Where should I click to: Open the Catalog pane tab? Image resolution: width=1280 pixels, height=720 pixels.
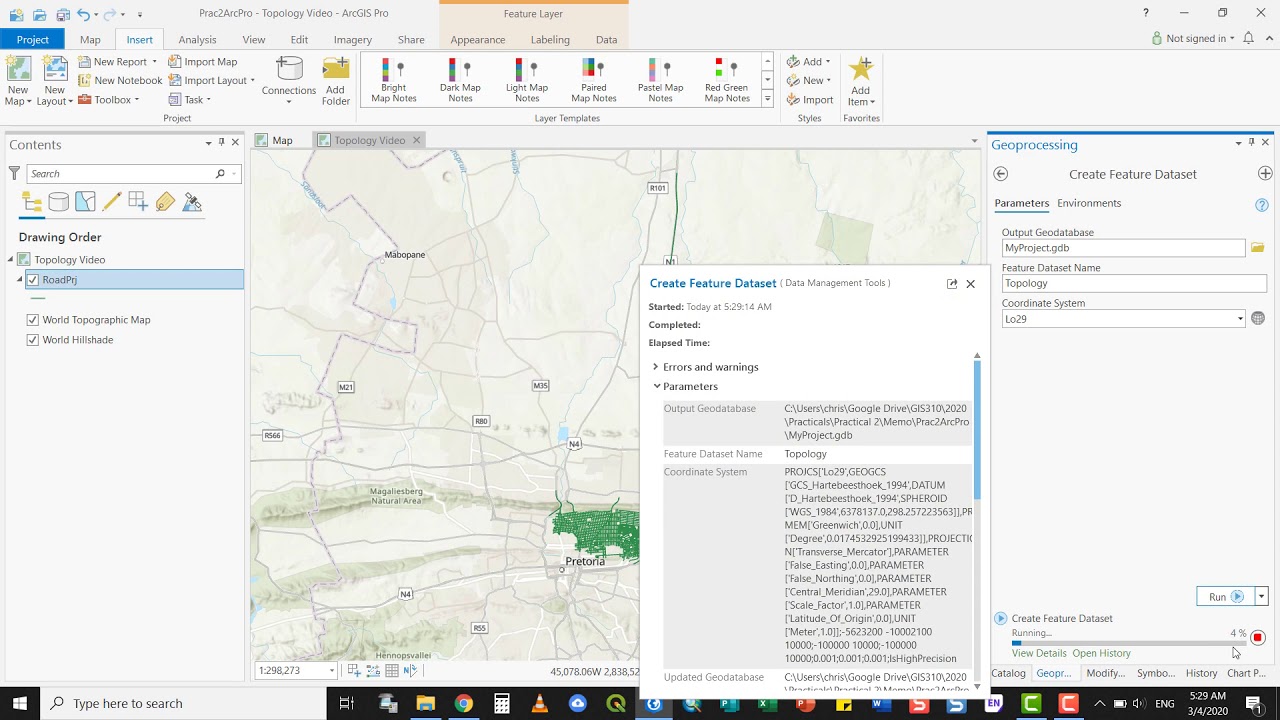[x=1008, y=673]
